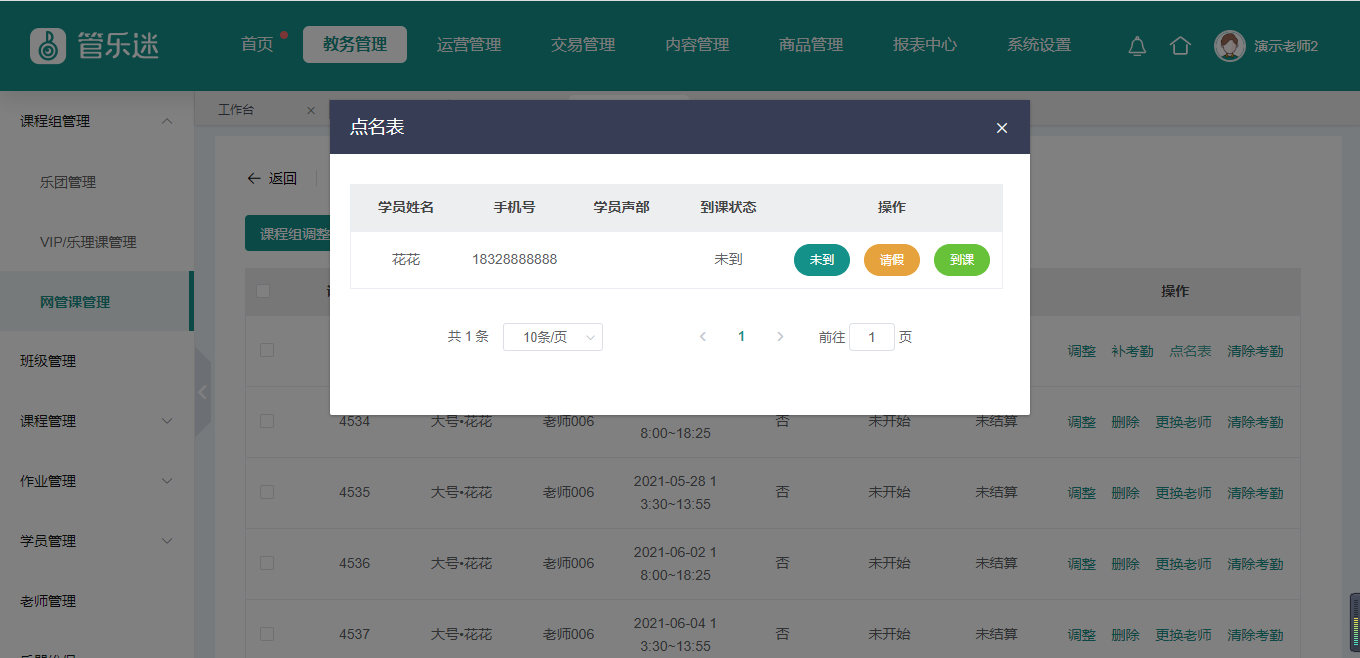Open the 报表中心 top menu
The width and height of the screenshot is (1360, 658).
(925, 45)
